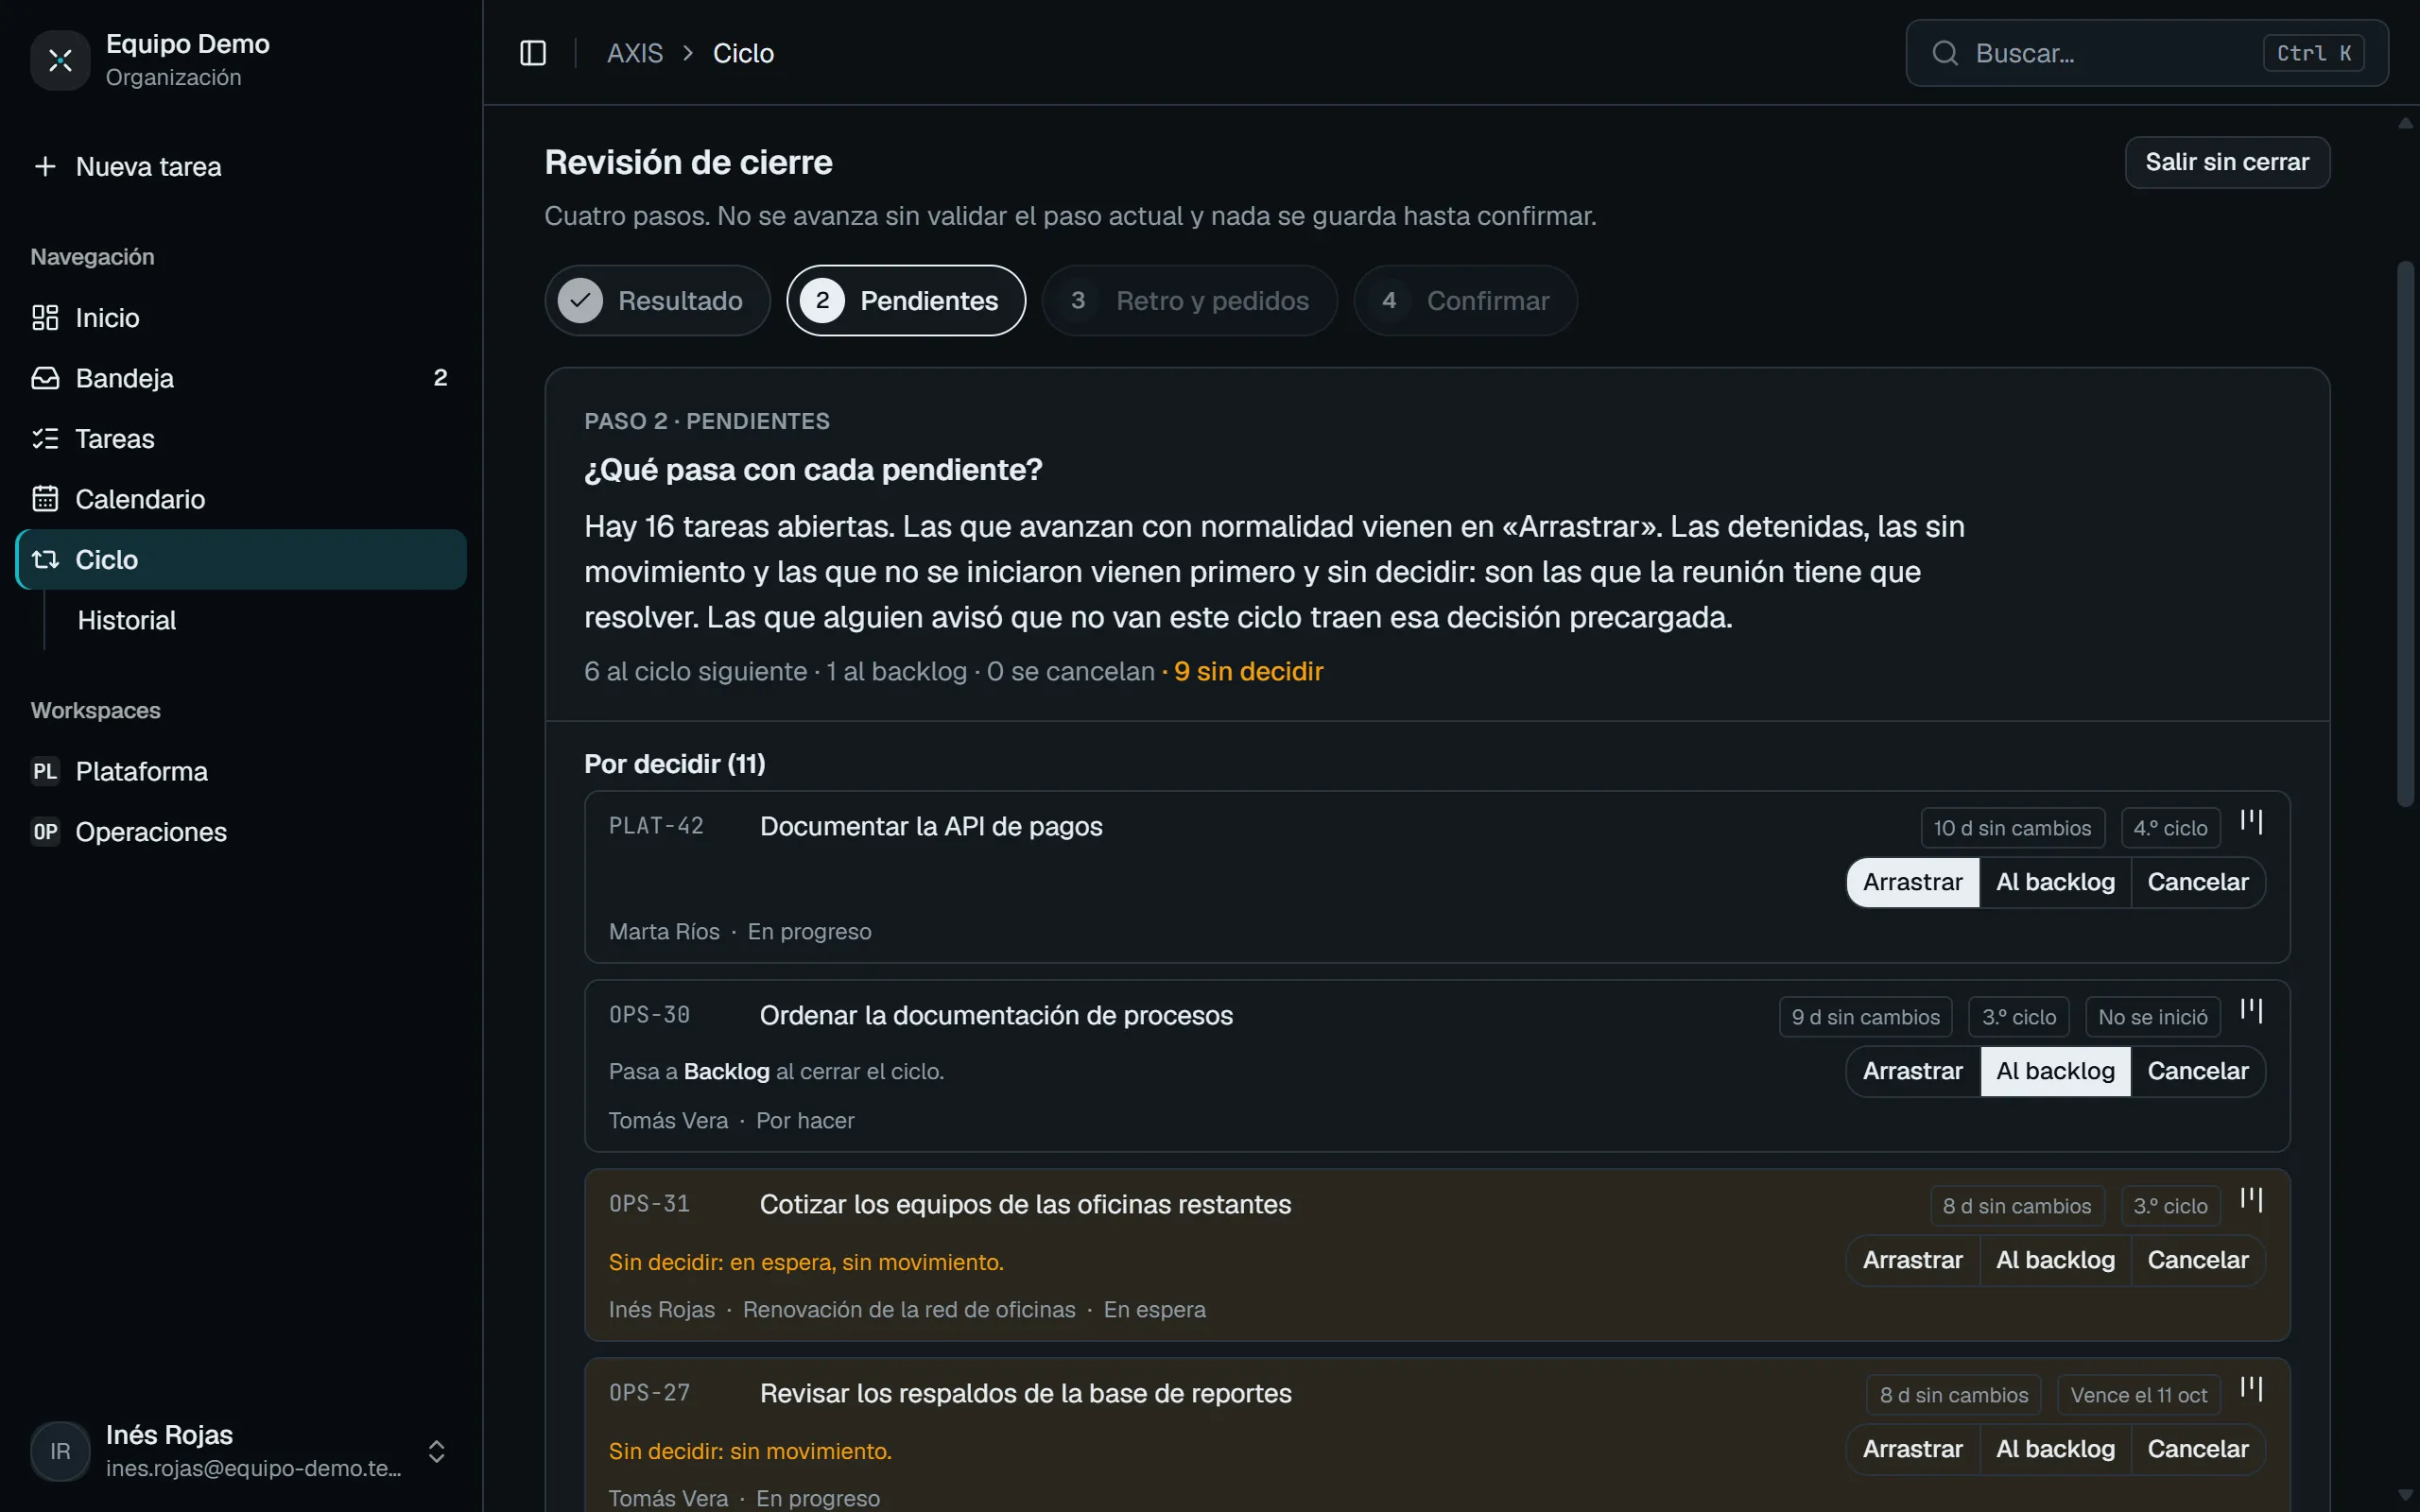The image size is (2420, 1512).
Task: Select Cancelar for OPS-31
Action: pos(2197,1260)
